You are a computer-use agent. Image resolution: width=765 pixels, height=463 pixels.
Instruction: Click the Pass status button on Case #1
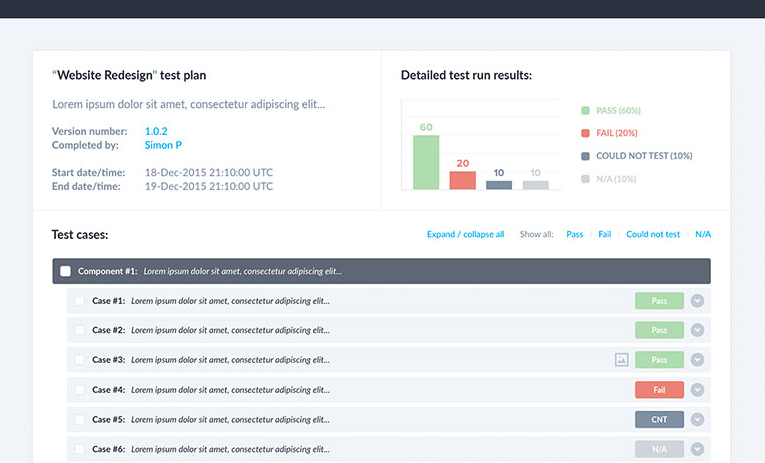(x=659, y=301)
